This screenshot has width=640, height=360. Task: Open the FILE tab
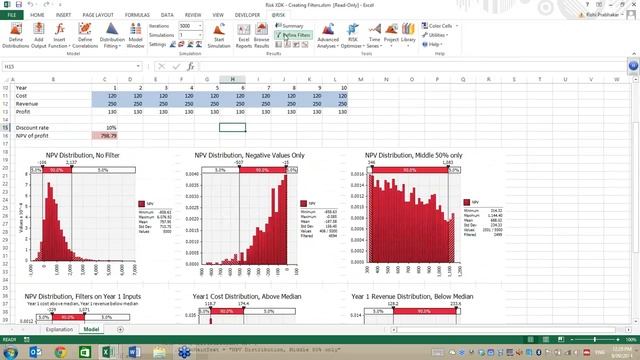click(12, 15)
